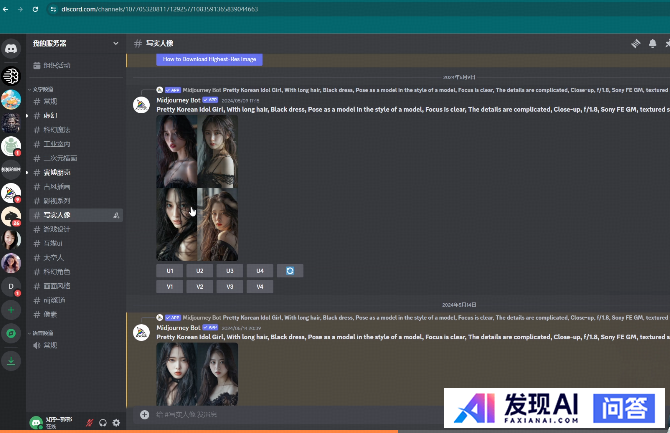Toggle headphone deafen in user panel
This screenshot has height=433, width=670.
[103, 423]
